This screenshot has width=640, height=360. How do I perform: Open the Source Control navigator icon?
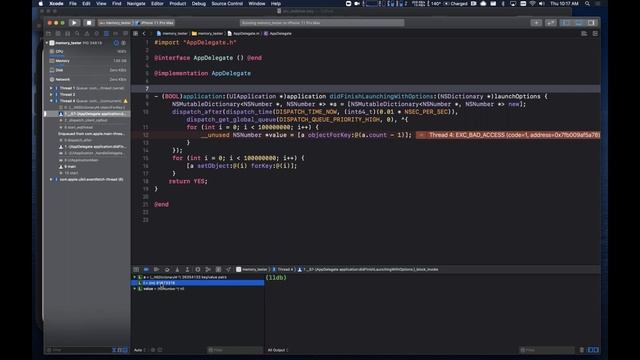click(58, 33)
